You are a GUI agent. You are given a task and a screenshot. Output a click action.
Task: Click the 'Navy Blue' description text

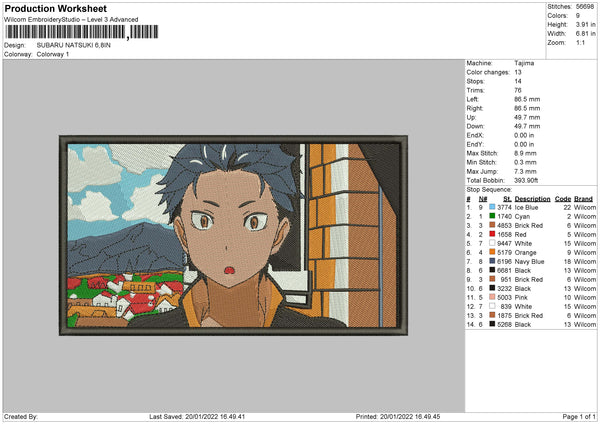[529, 261]
